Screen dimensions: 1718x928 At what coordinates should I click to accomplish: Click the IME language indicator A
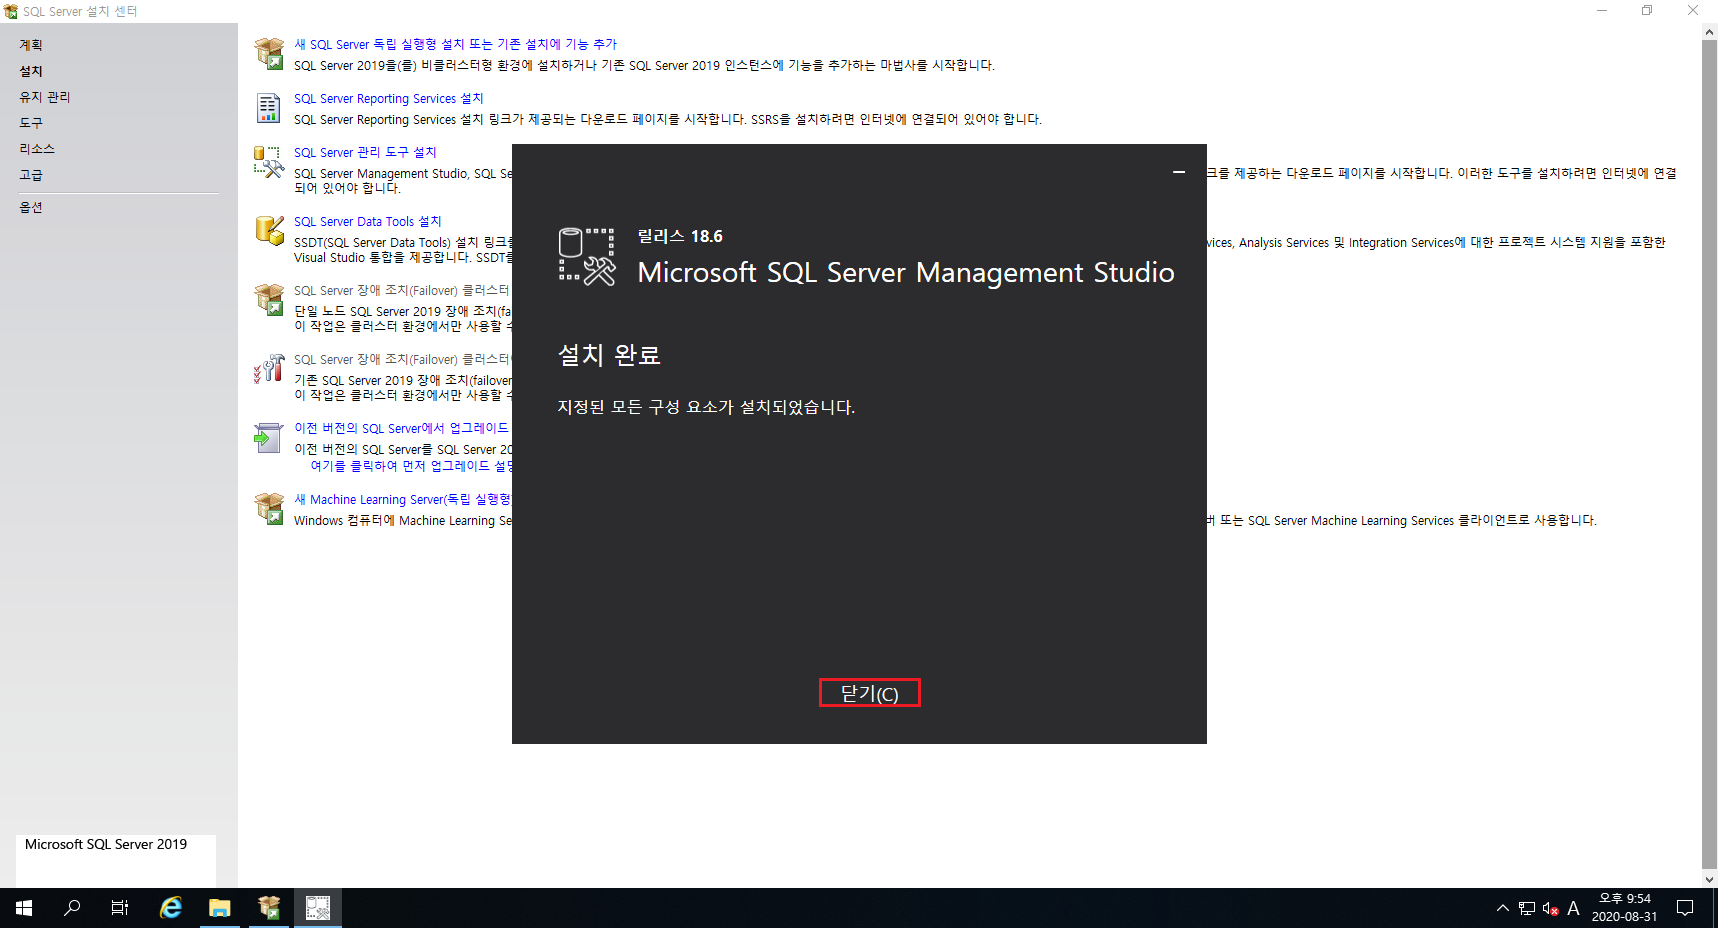1573,908
